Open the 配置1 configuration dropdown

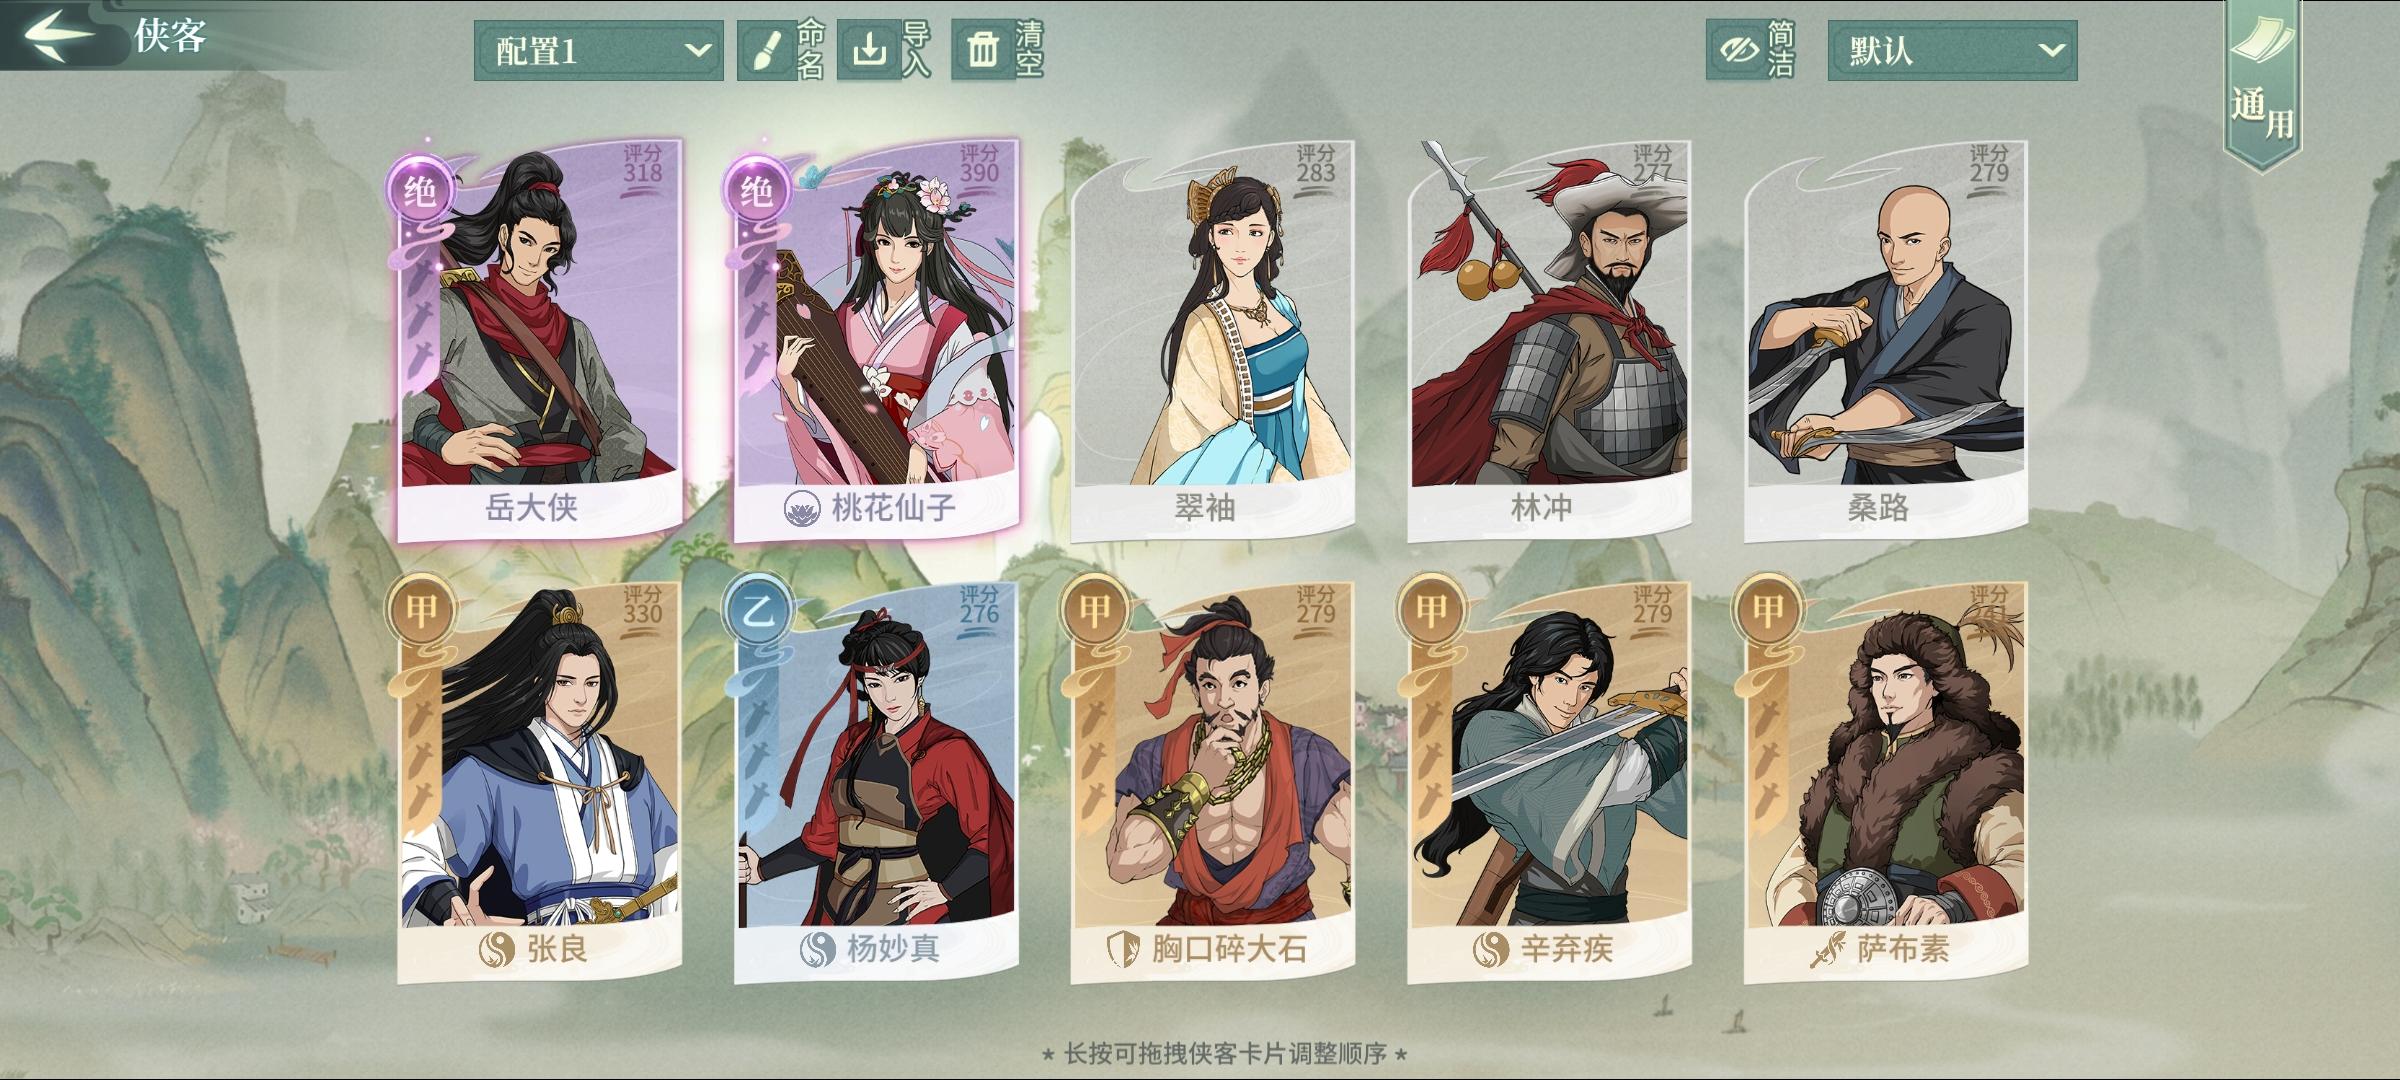pyautogui.click(x=598, y=50)
